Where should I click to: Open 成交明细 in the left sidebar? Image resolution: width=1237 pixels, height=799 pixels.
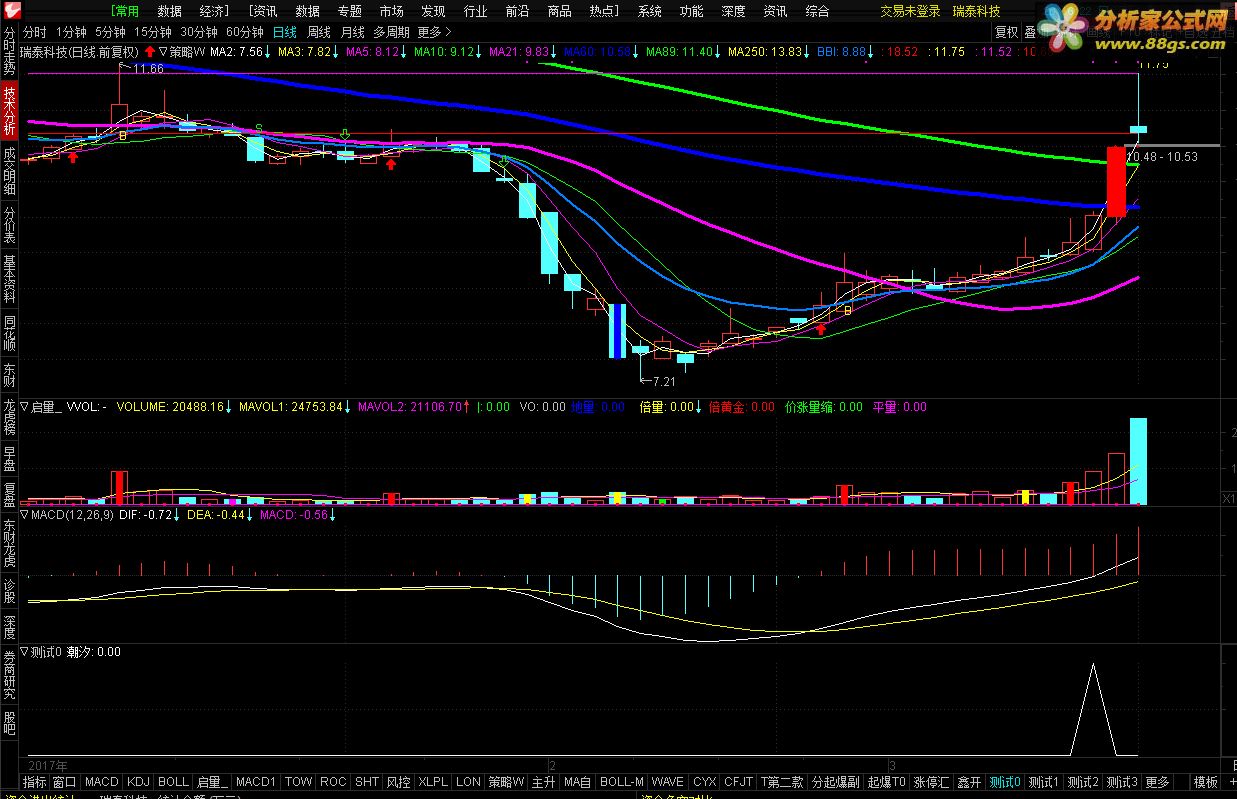pos(10,171)
